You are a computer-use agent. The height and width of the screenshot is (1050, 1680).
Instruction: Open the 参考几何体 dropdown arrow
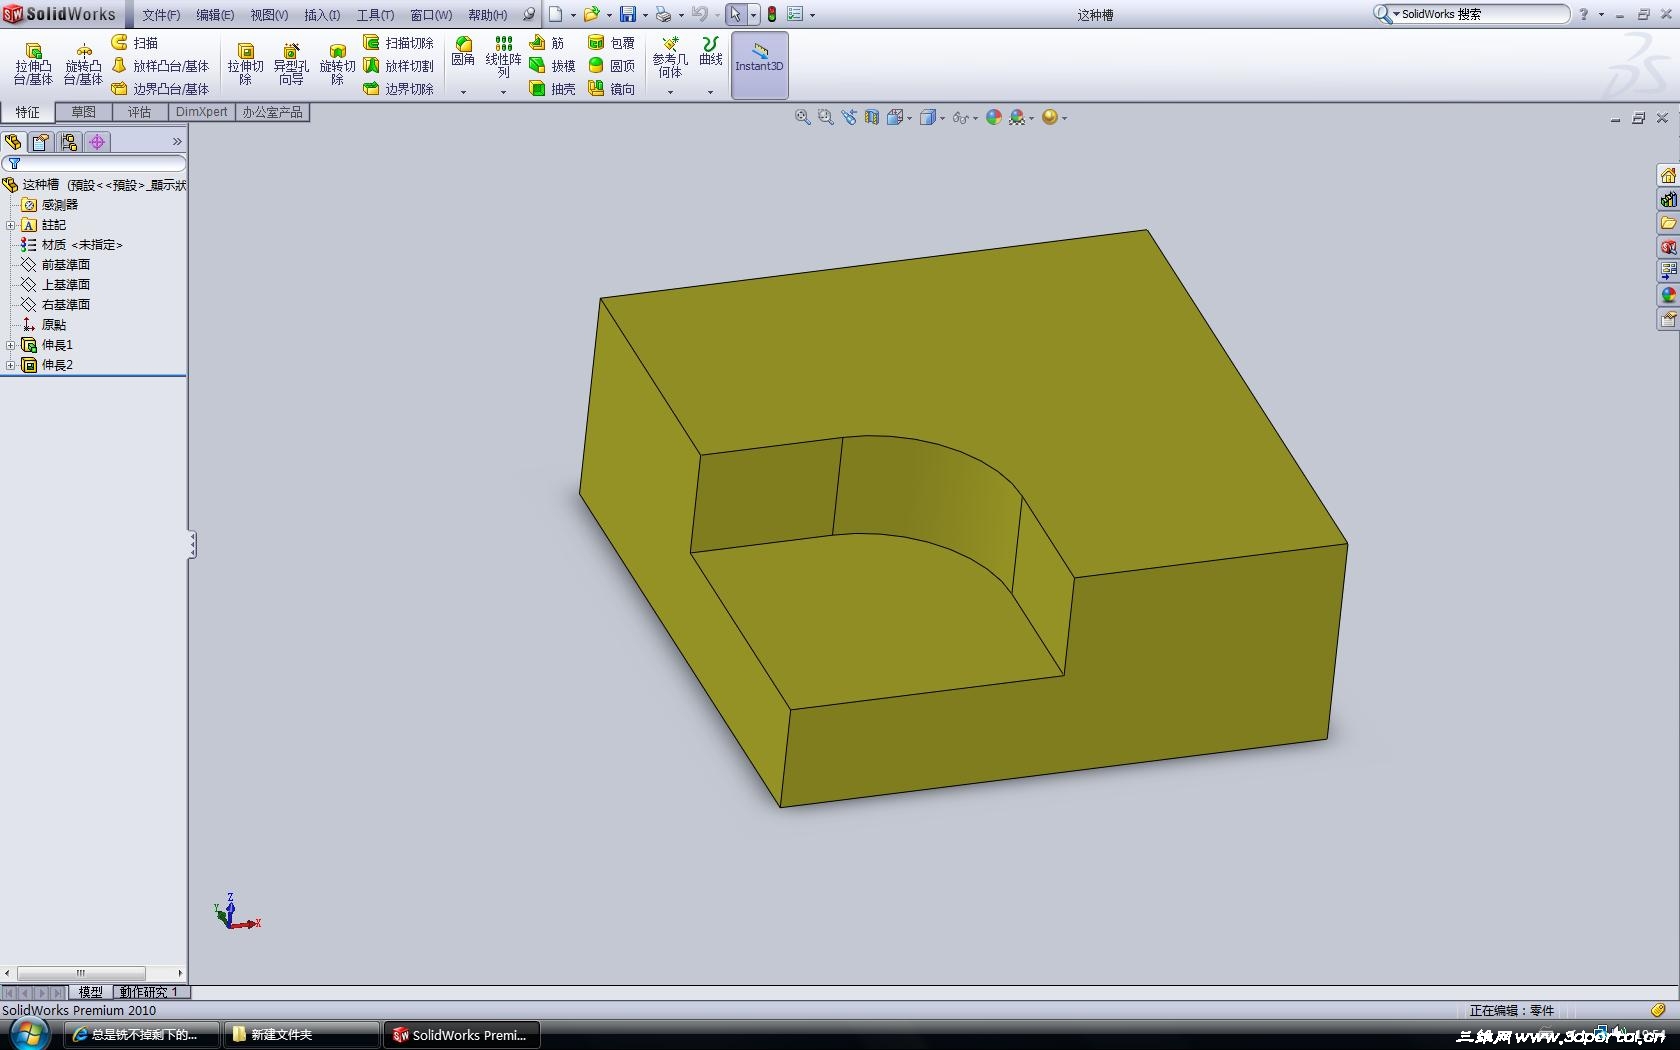670,92
